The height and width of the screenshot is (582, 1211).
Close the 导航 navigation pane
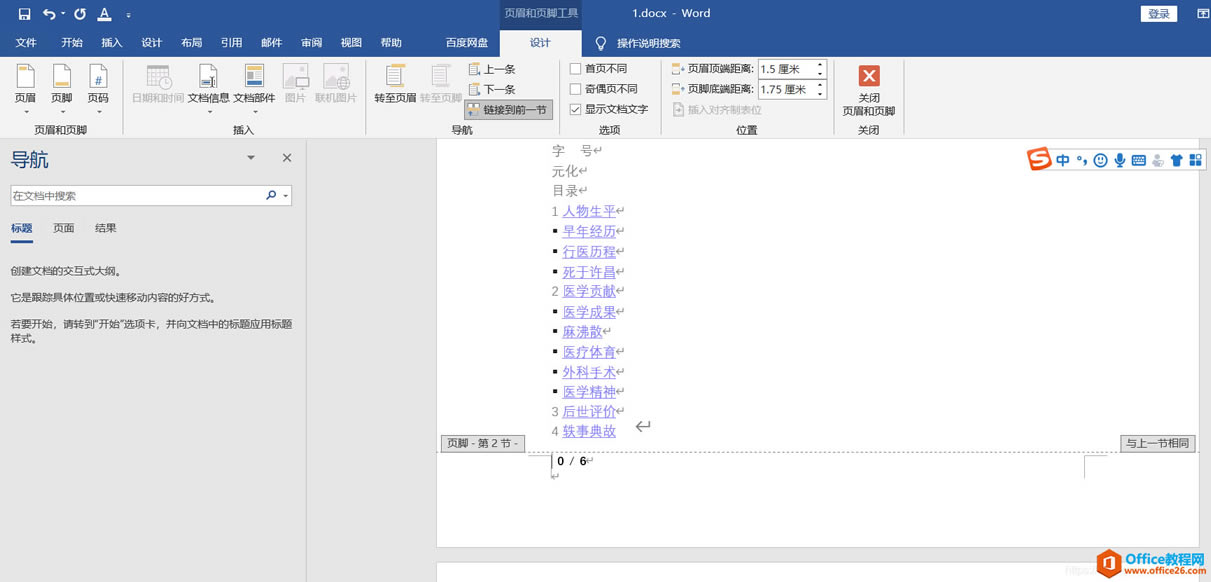tap(287, 158)
